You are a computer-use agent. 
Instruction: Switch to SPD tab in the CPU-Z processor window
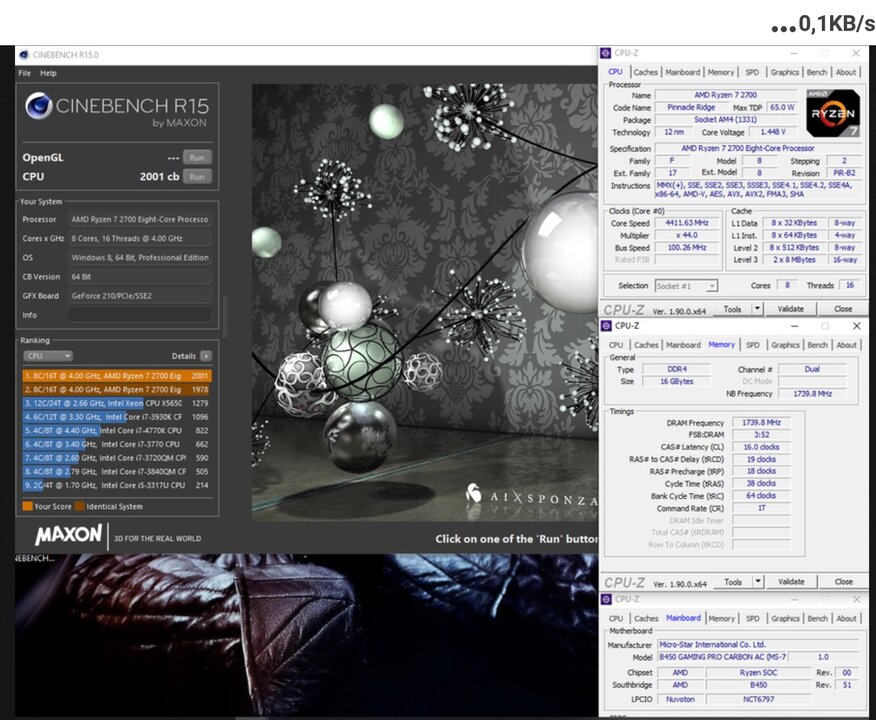coord(752,72)
